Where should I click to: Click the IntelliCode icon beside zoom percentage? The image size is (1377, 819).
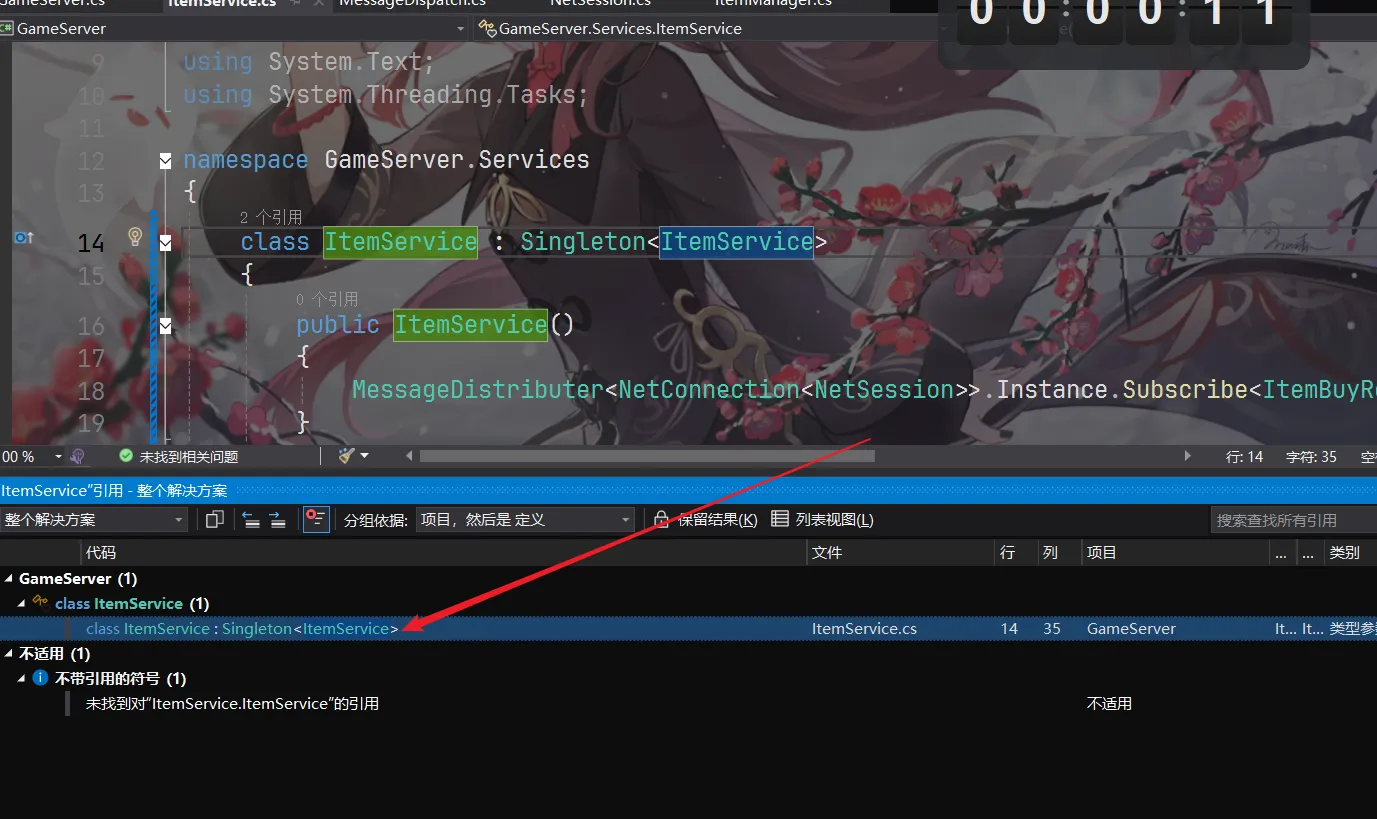point(77,456)
